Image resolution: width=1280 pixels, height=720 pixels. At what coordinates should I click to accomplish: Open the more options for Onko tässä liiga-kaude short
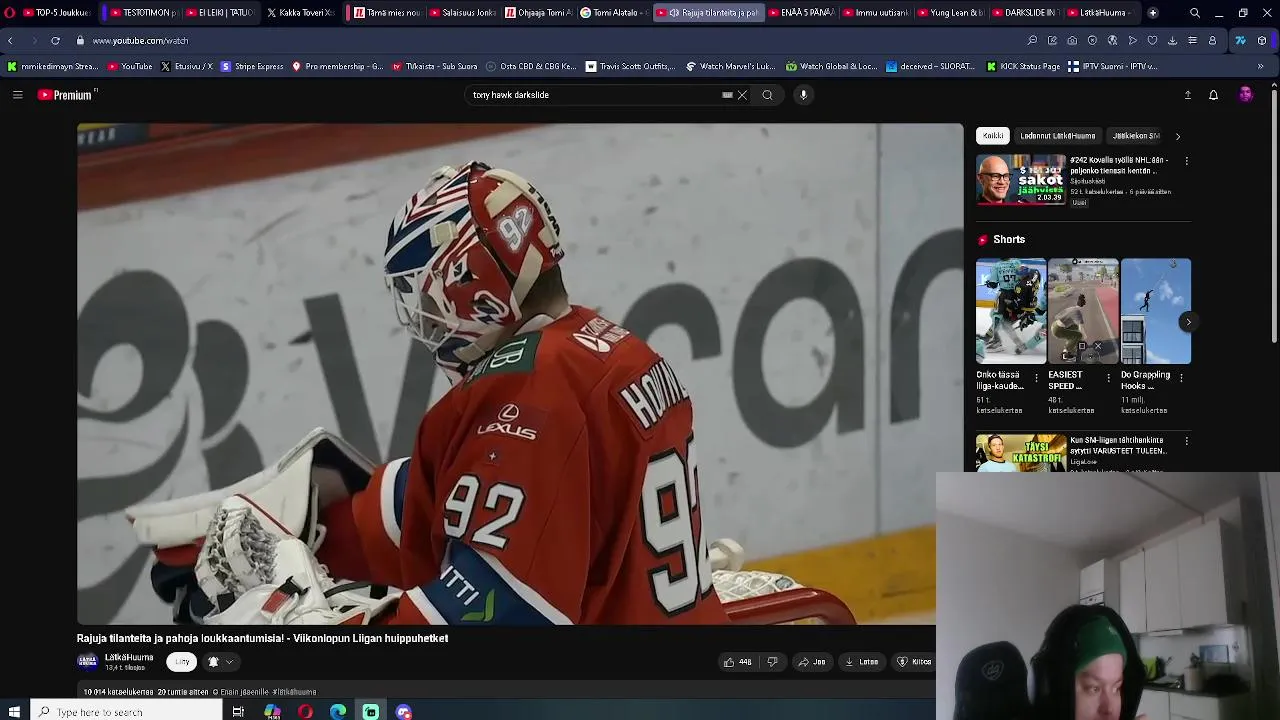click(1036, 378)
